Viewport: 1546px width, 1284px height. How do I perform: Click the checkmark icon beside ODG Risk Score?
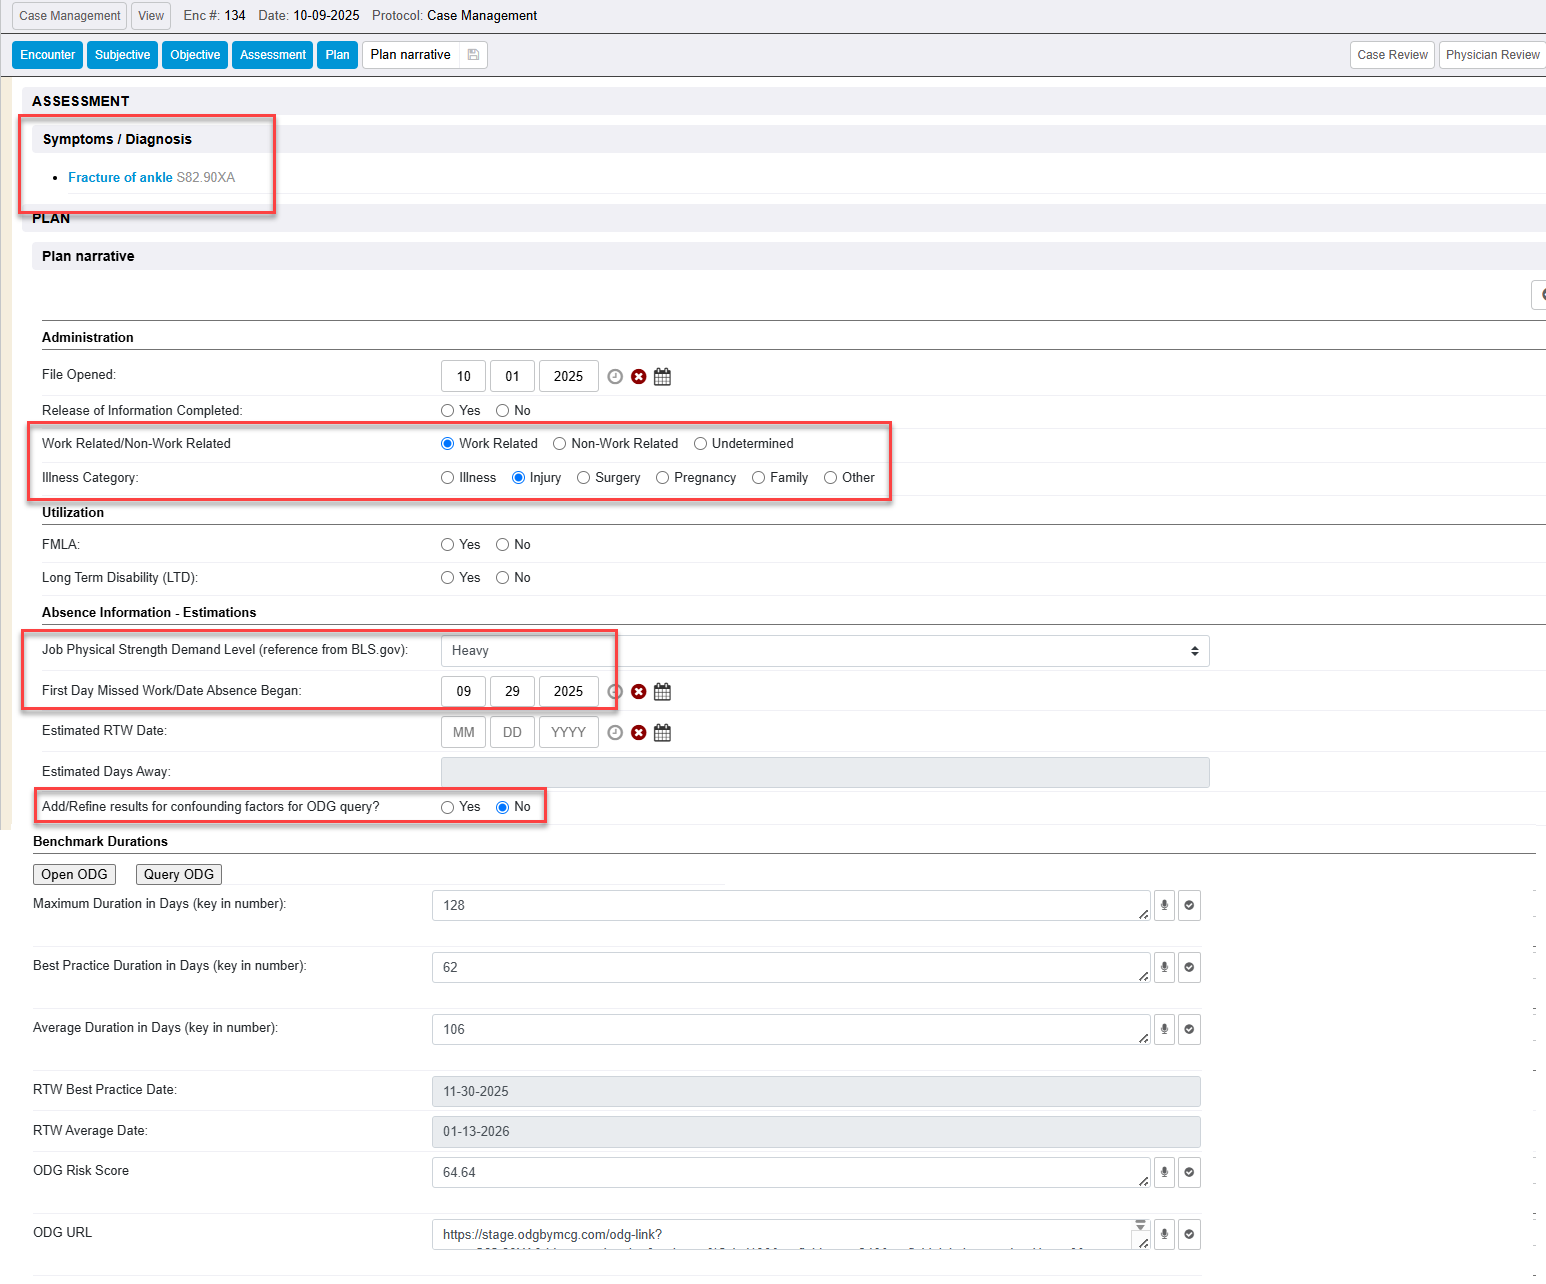coord(1189,1173)
